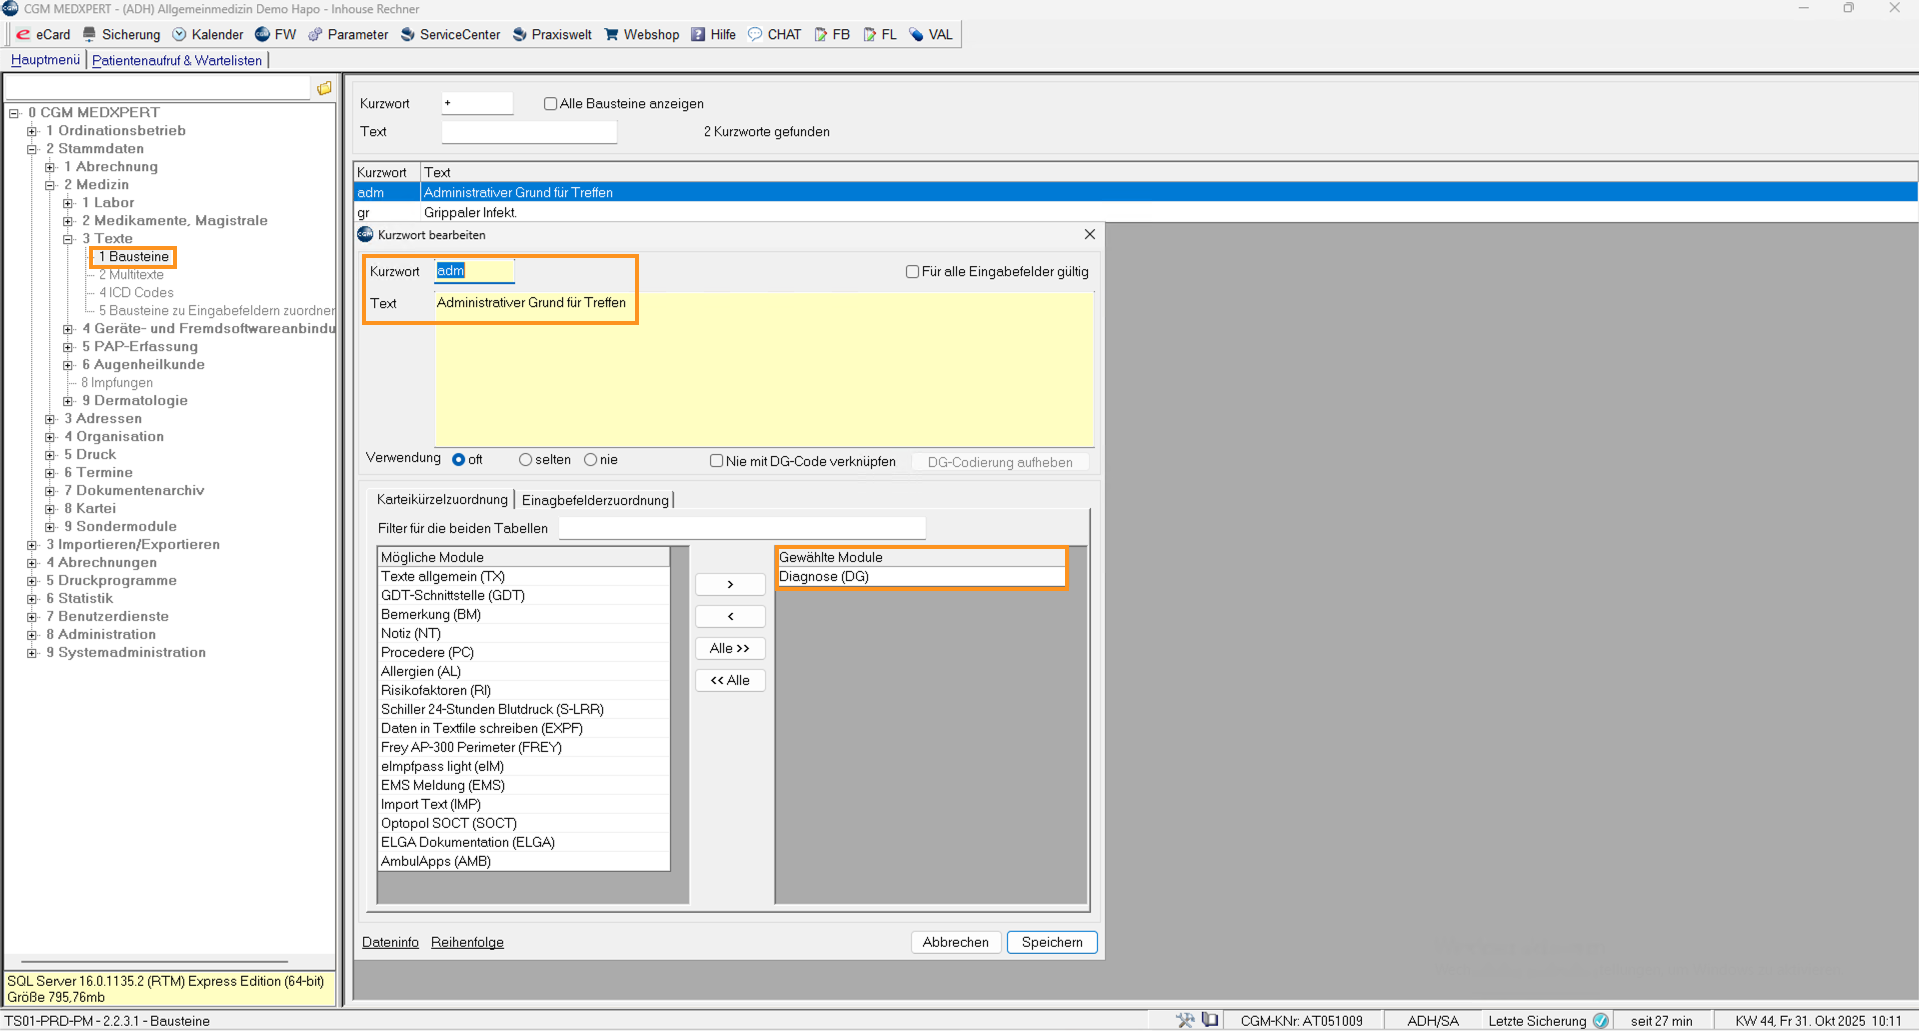Screen dimensions: 1919x1031
Task: Open the Reihenfolge link
Action: point(467,942)
